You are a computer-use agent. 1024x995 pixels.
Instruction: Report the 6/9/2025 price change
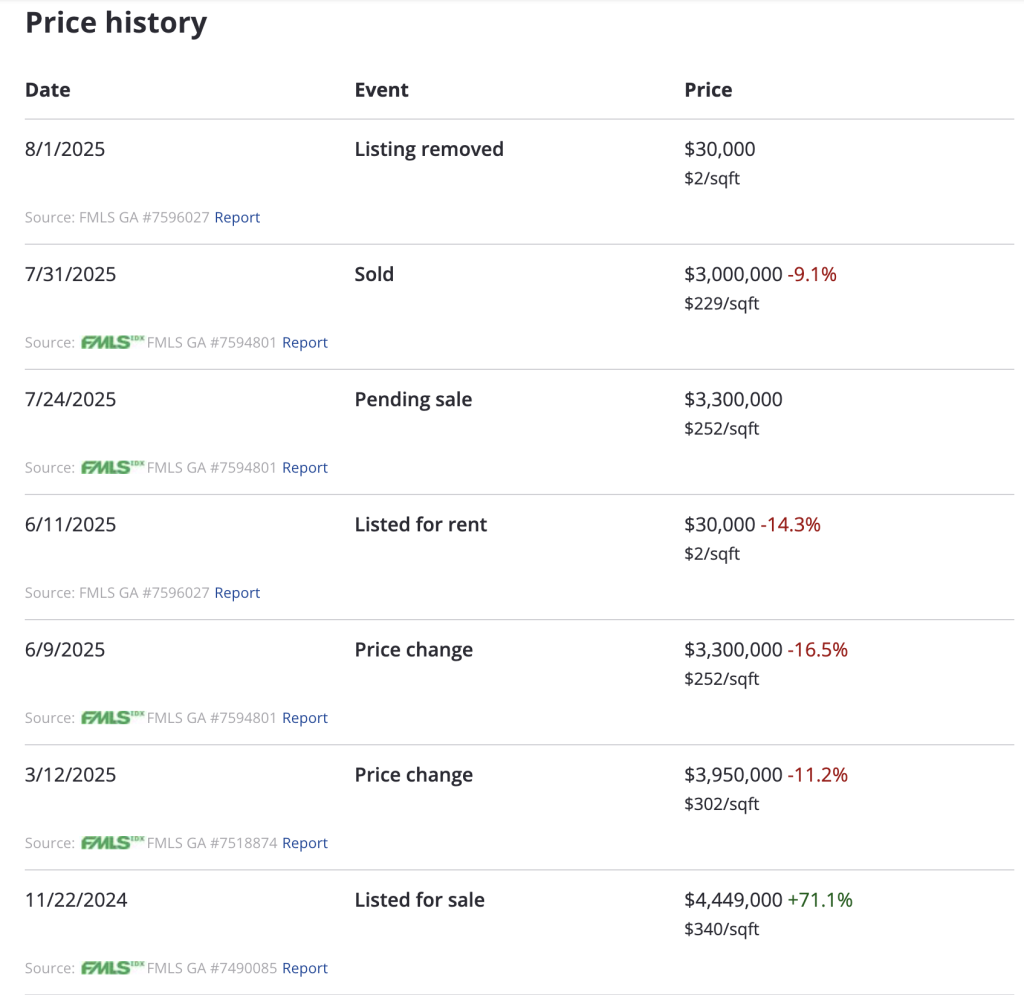(305, 717)
